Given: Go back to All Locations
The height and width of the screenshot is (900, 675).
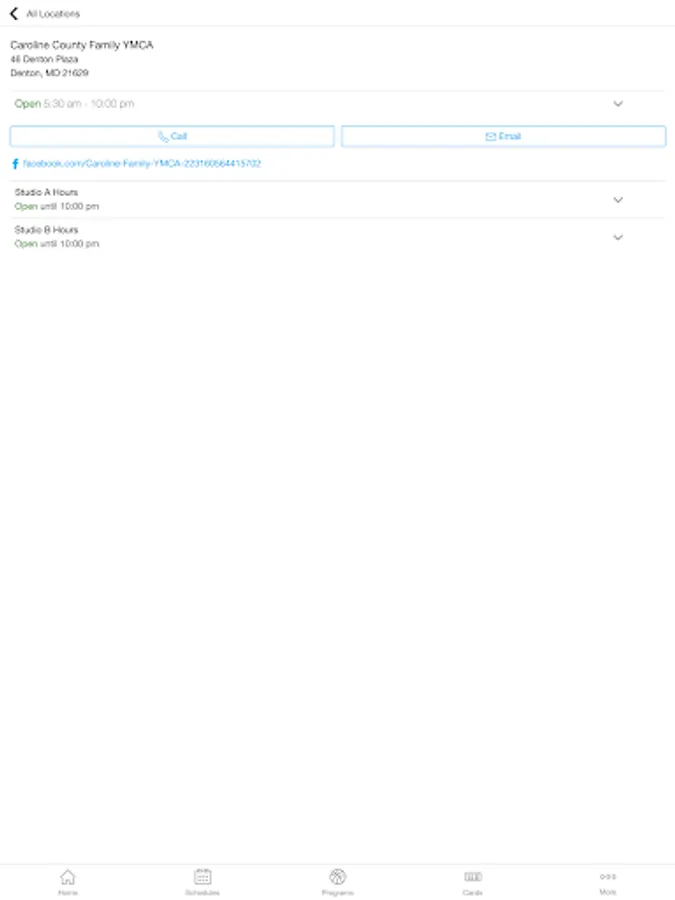Looking at the screenshot, I should pos(14,13).
